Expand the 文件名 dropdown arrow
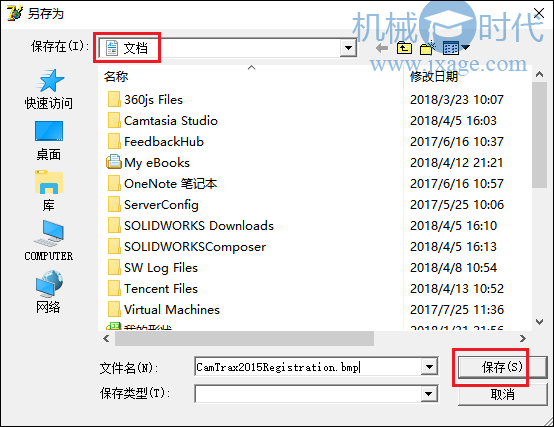Screen dimensions: 554x427 (429, 367)
